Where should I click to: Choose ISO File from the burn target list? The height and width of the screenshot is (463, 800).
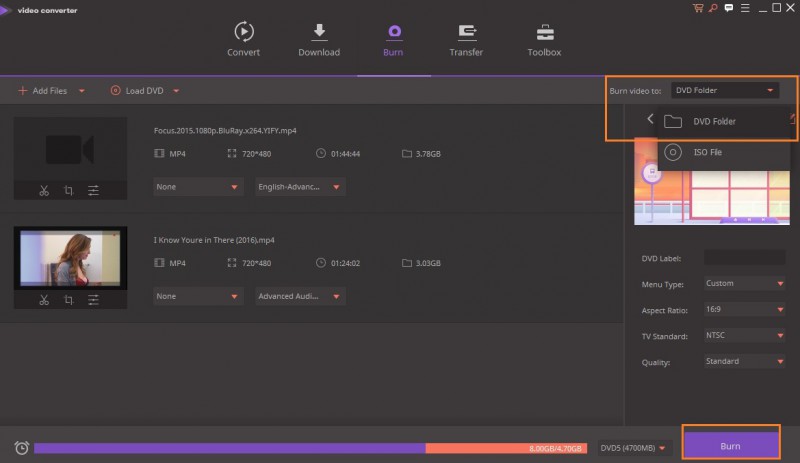tap(707, 153)
